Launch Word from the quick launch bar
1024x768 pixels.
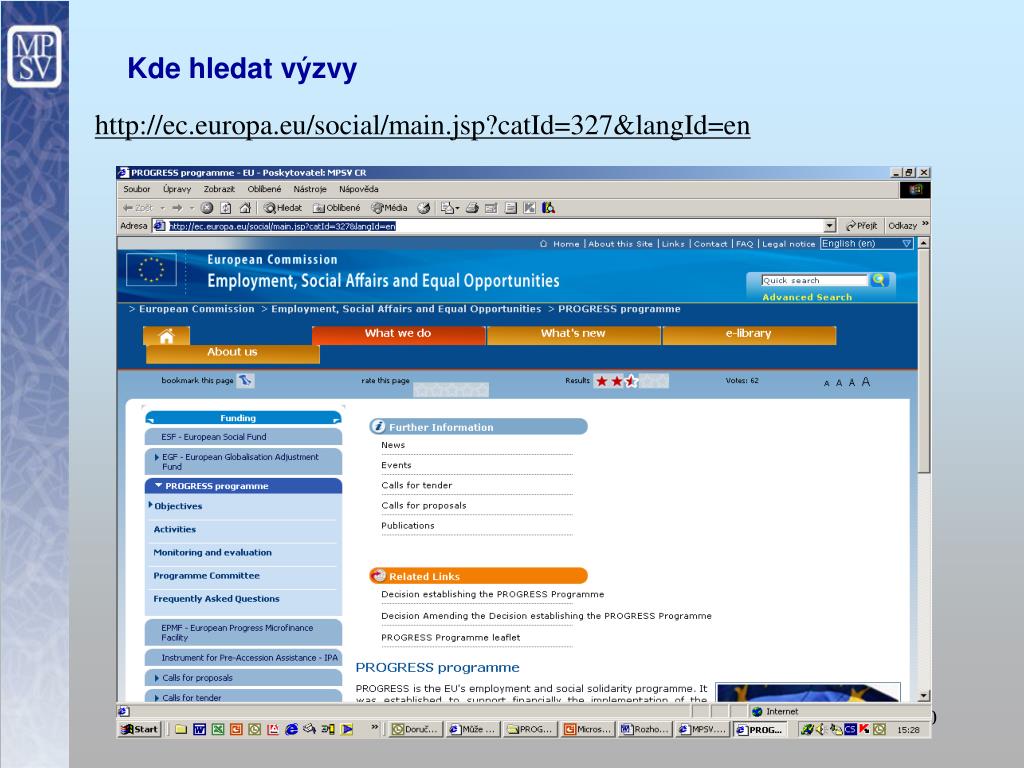199,729
